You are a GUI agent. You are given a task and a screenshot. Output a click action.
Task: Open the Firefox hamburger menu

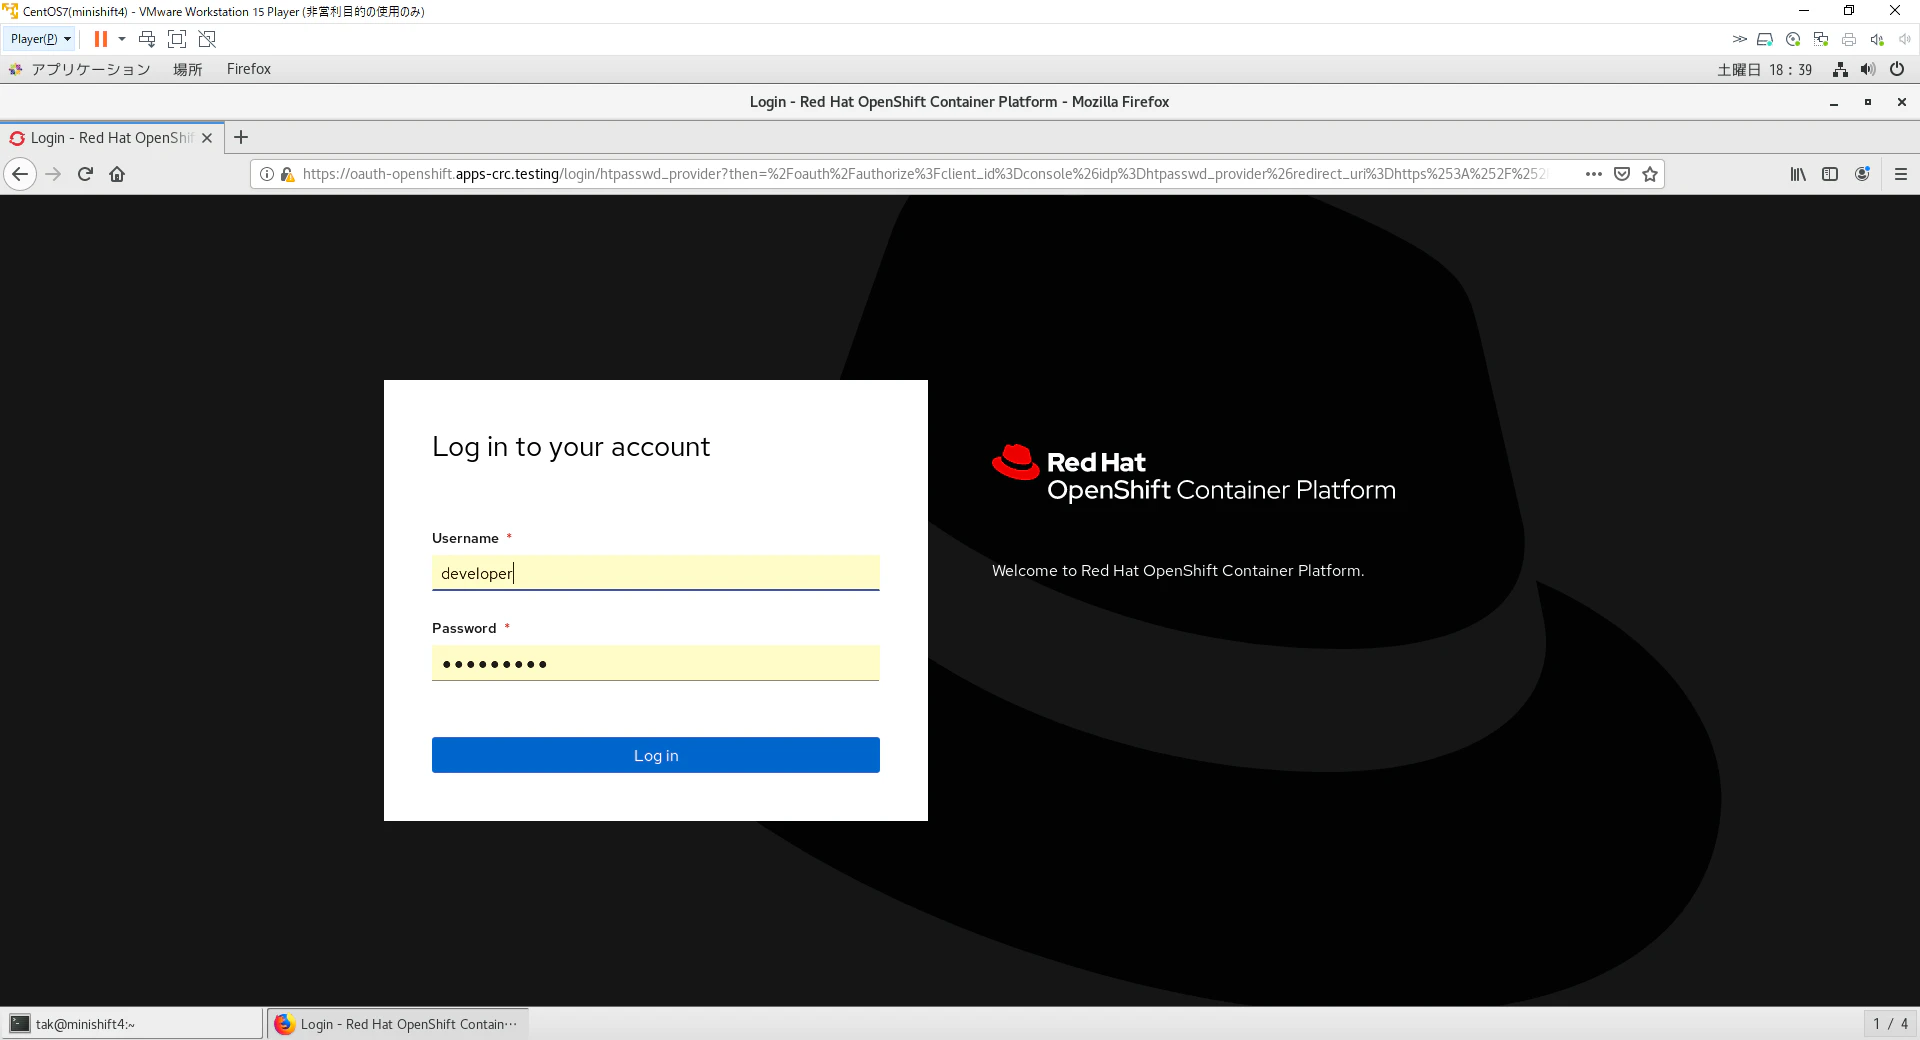[1901, 174]
